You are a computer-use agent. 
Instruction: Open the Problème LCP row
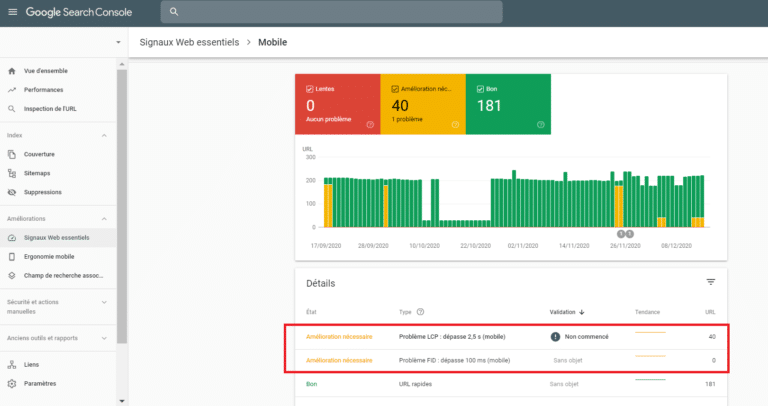coord(454,336)
